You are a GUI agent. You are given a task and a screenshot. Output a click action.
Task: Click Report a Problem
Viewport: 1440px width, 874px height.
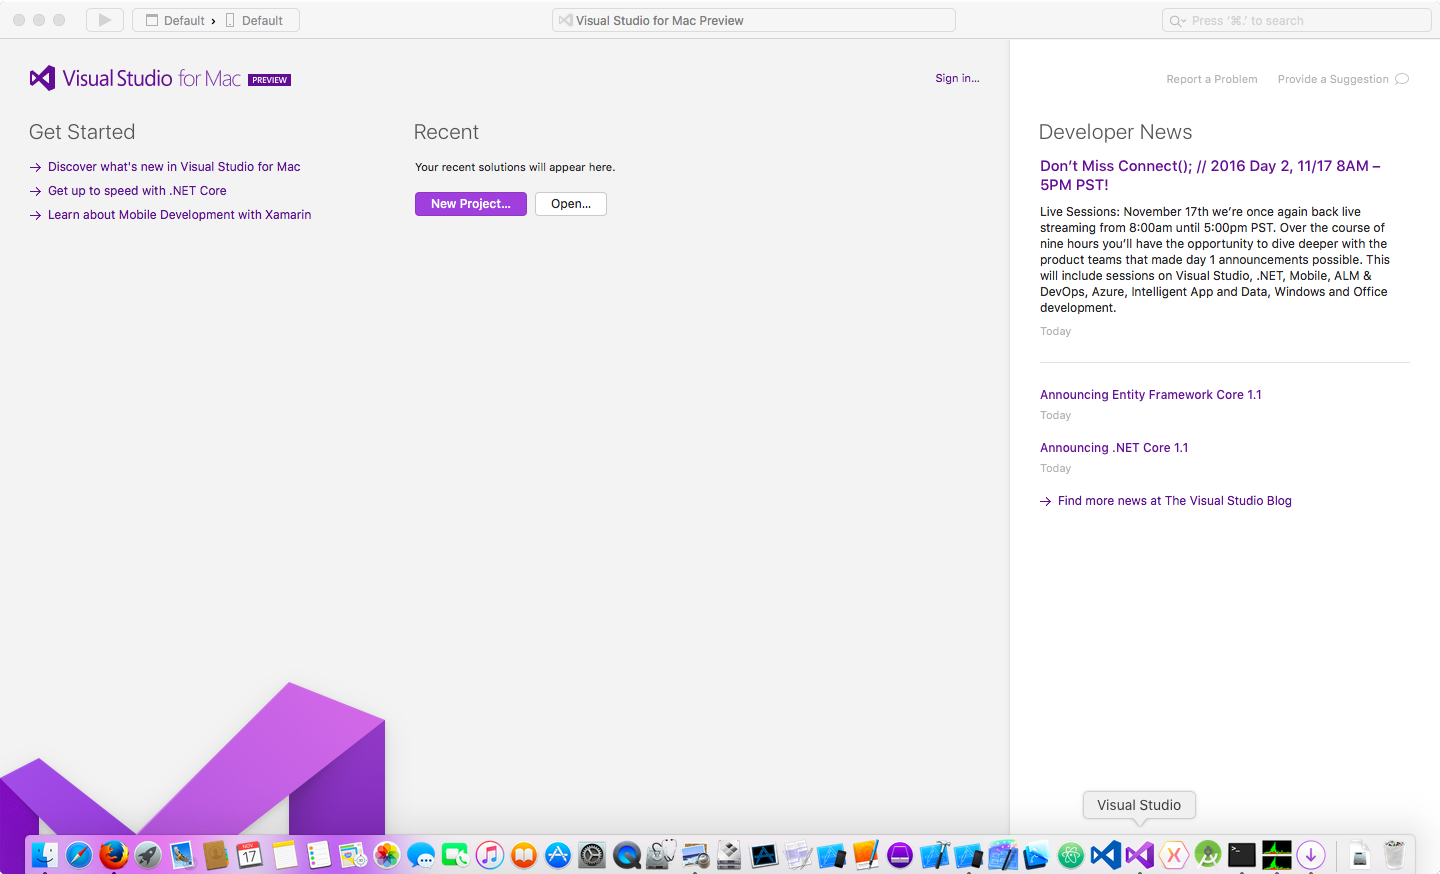[x=1212, y=79]
